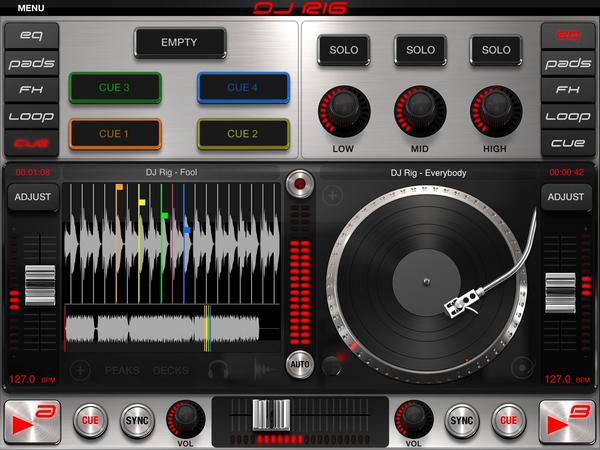Toggle SOLO for the LOW band
Image resolution: width=600 pixels, height=450 pixels.
point(344,50)
